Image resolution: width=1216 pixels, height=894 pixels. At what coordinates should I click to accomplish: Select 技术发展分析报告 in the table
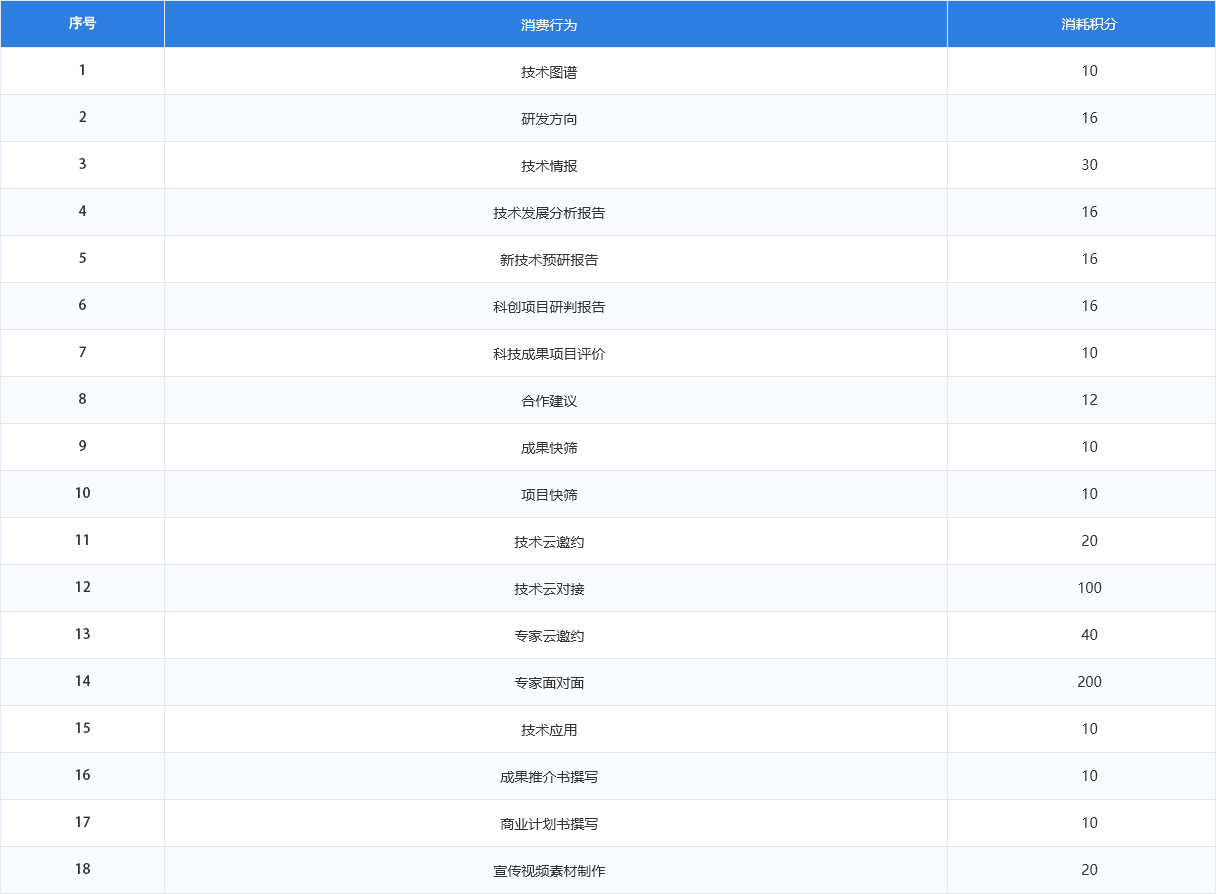pos(549,213)
